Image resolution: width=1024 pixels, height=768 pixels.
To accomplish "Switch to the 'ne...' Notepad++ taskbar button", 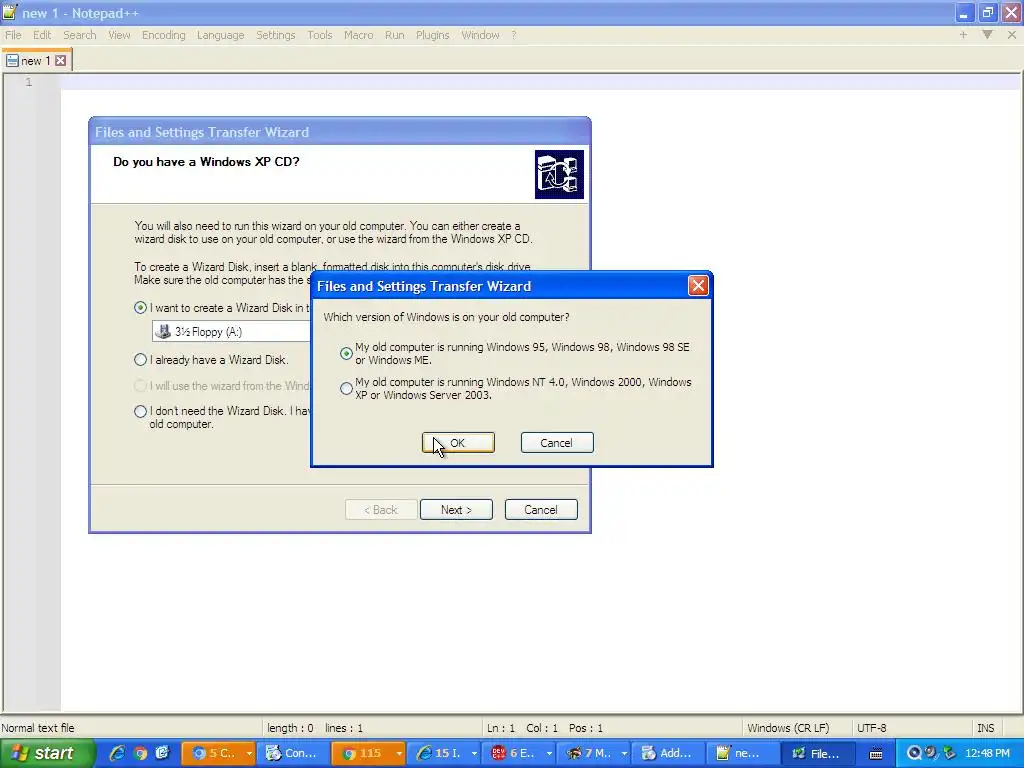I will pos(743,753).
